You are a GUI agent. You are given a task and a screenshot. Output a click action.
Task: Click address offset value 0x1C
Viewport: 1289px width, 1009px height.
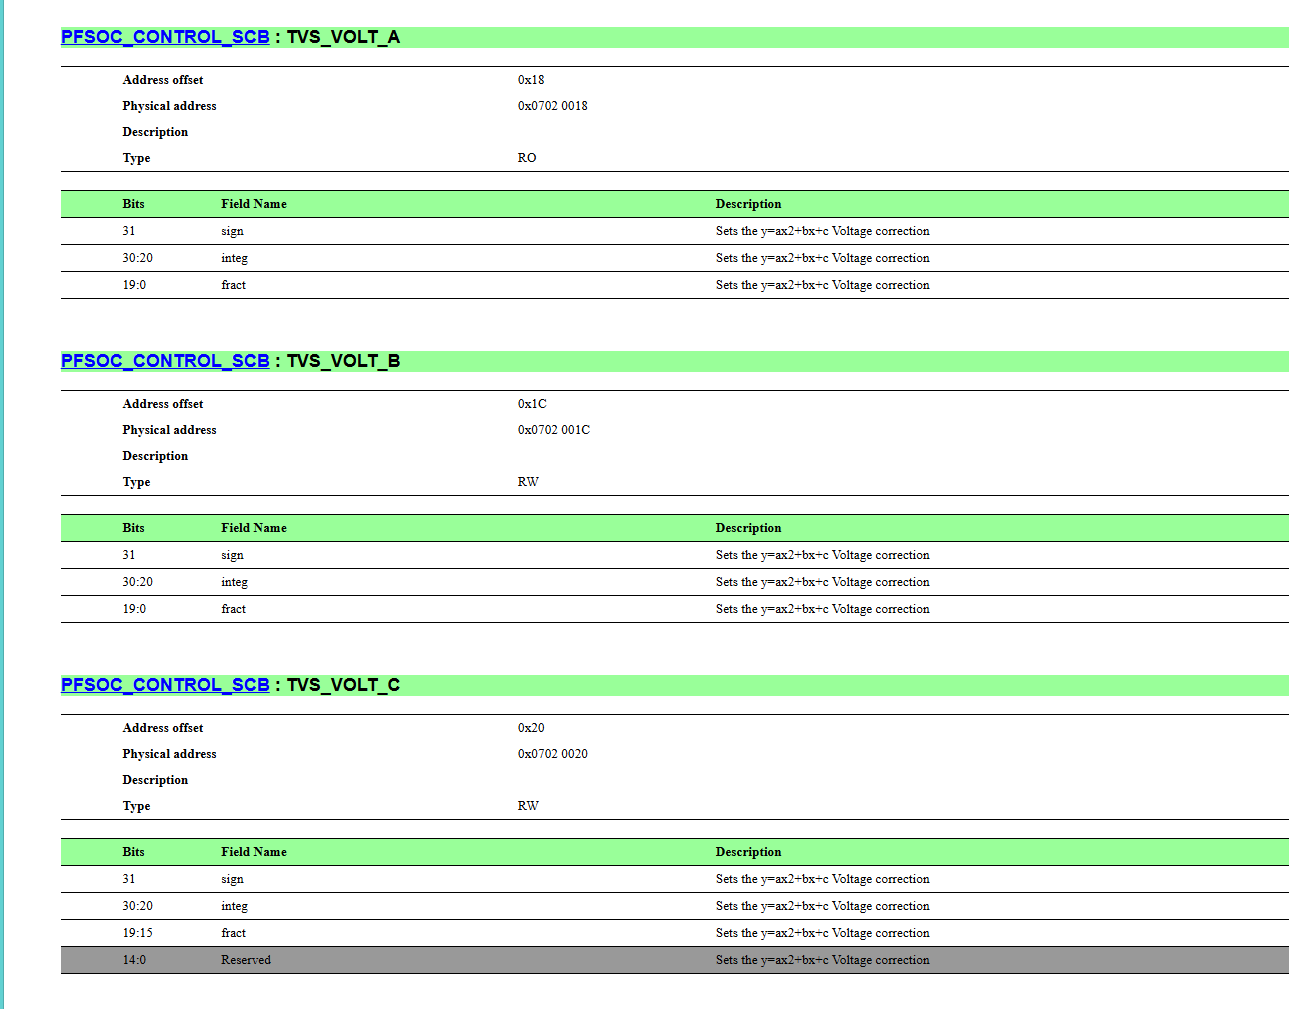pyautogui.click(x=532, y=404)
